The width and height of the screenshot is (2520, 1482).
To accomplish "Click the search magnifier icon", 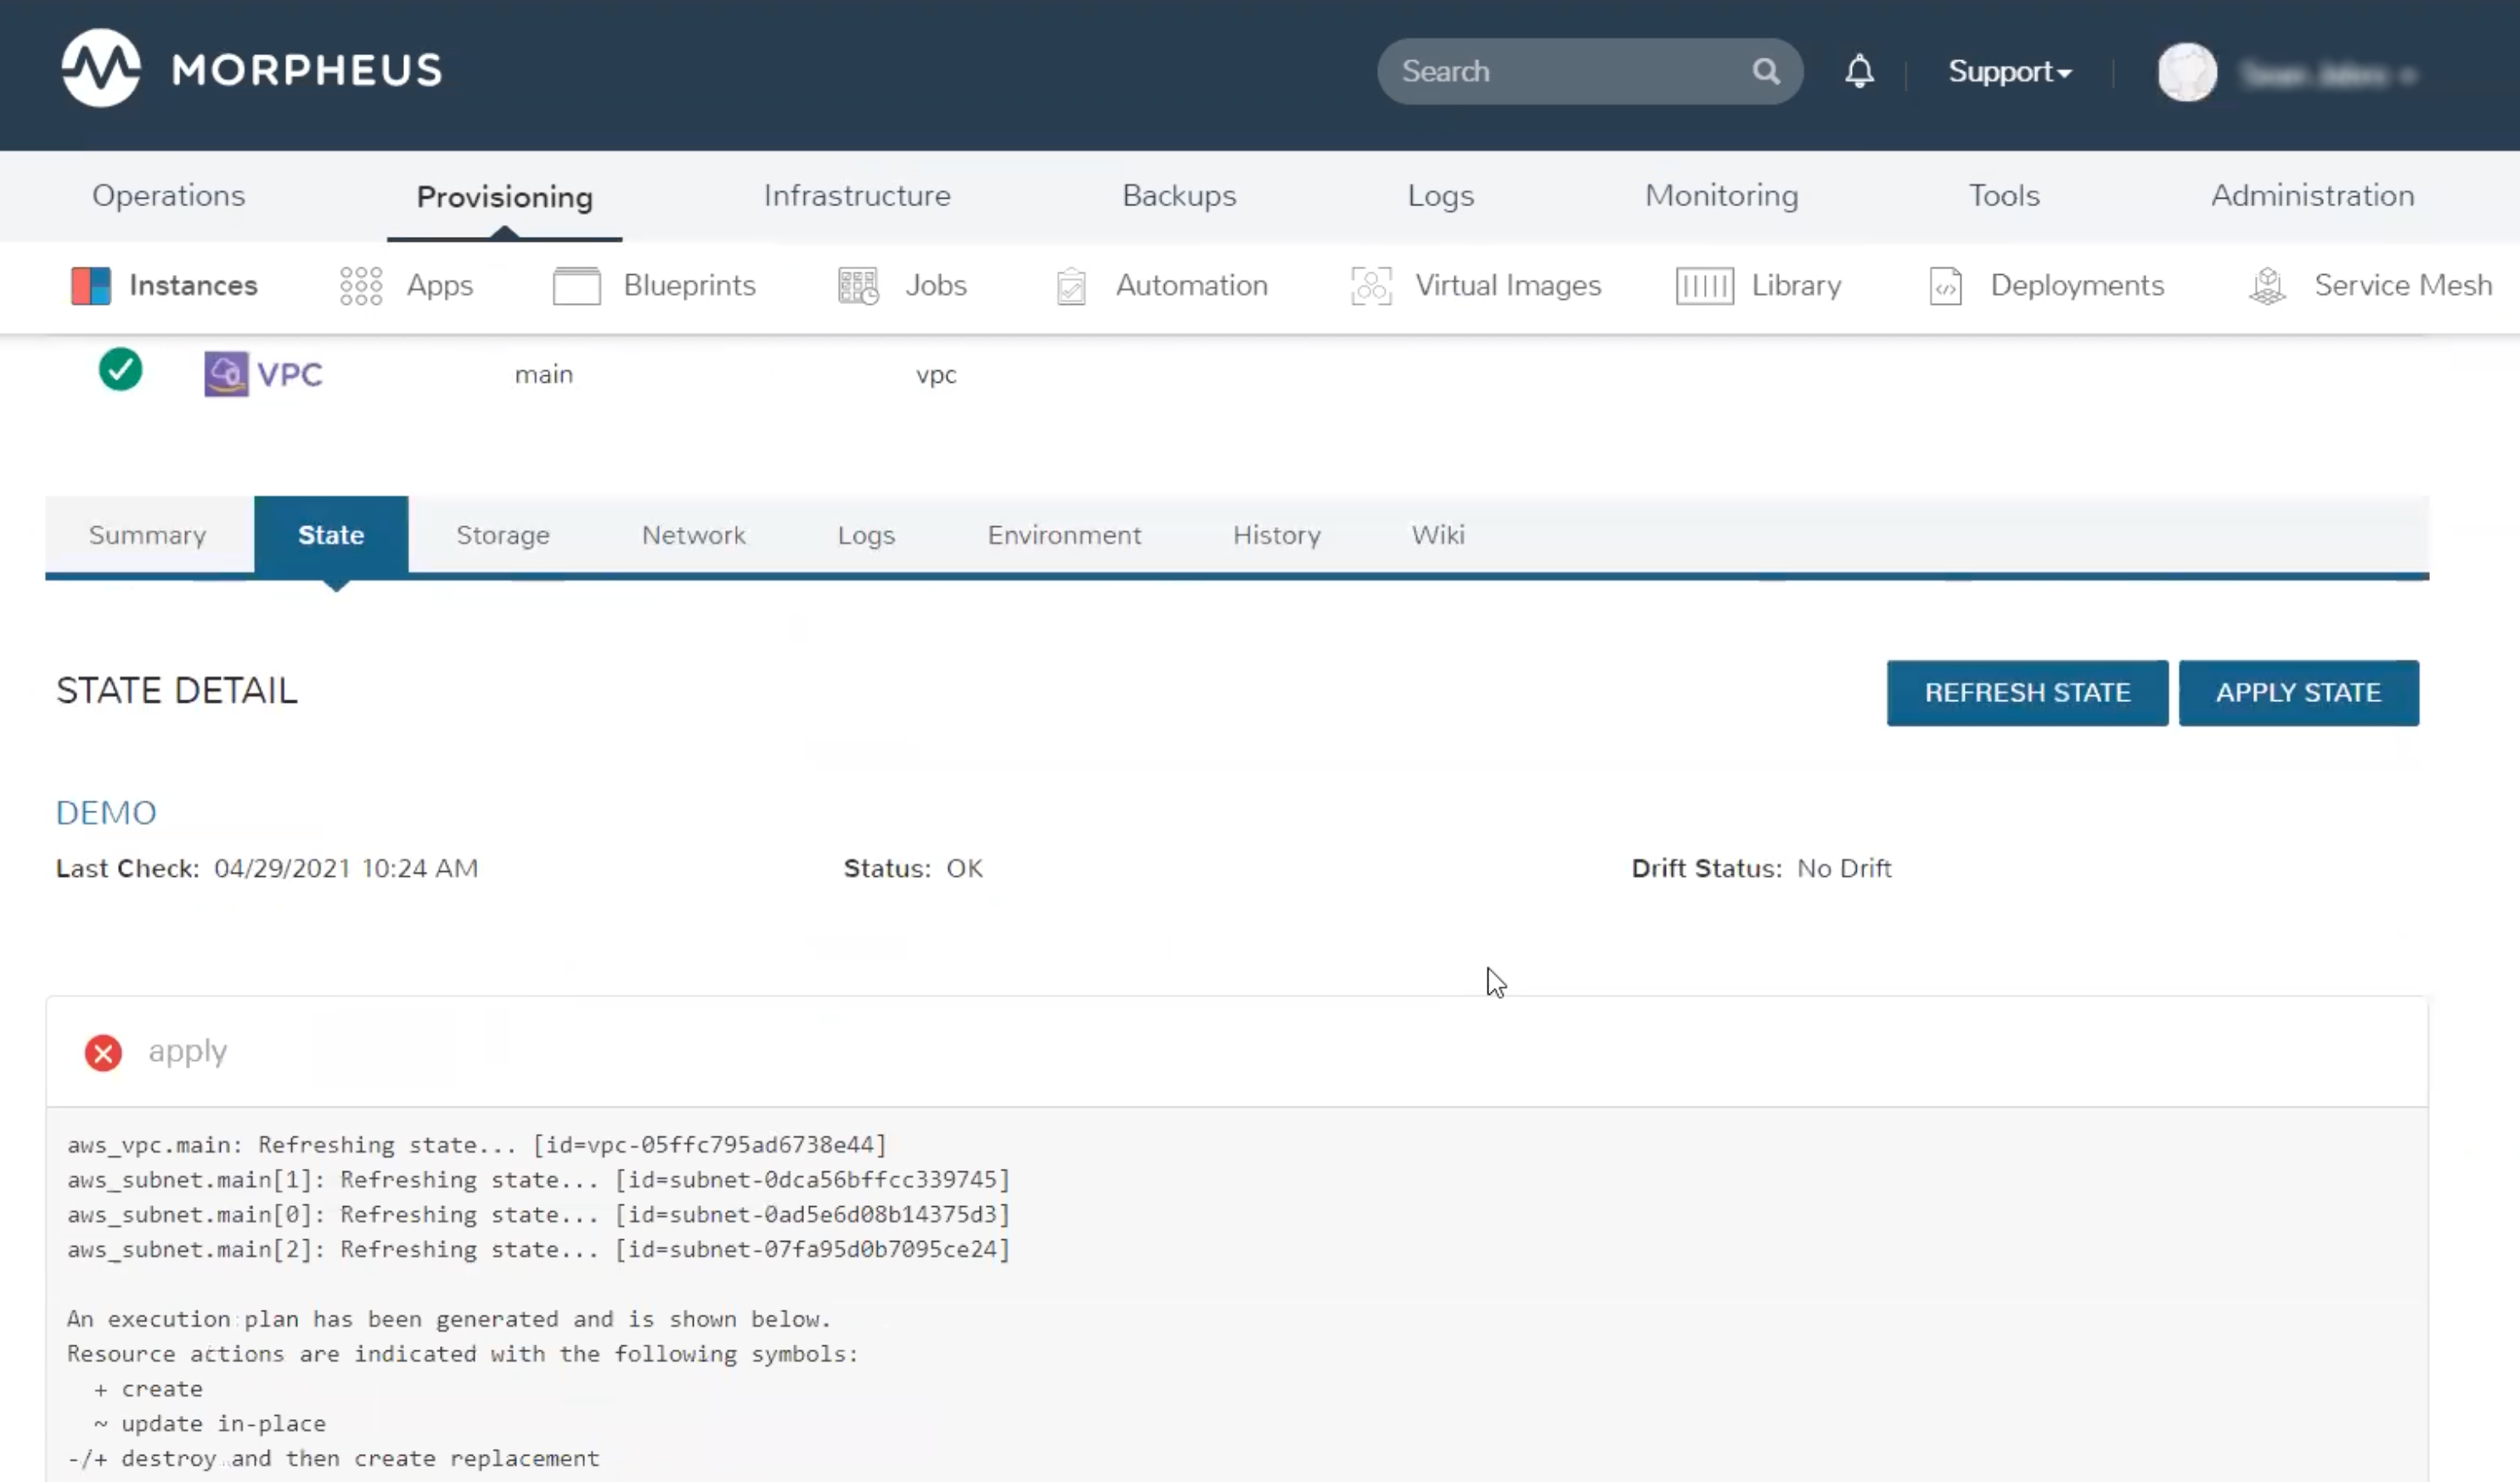I will (x=1766, y=71).
